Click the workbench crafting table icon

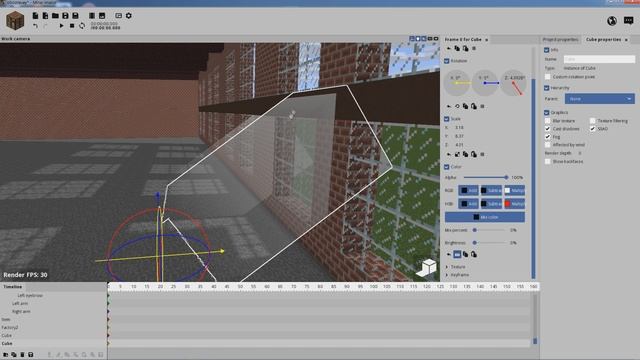15,20
